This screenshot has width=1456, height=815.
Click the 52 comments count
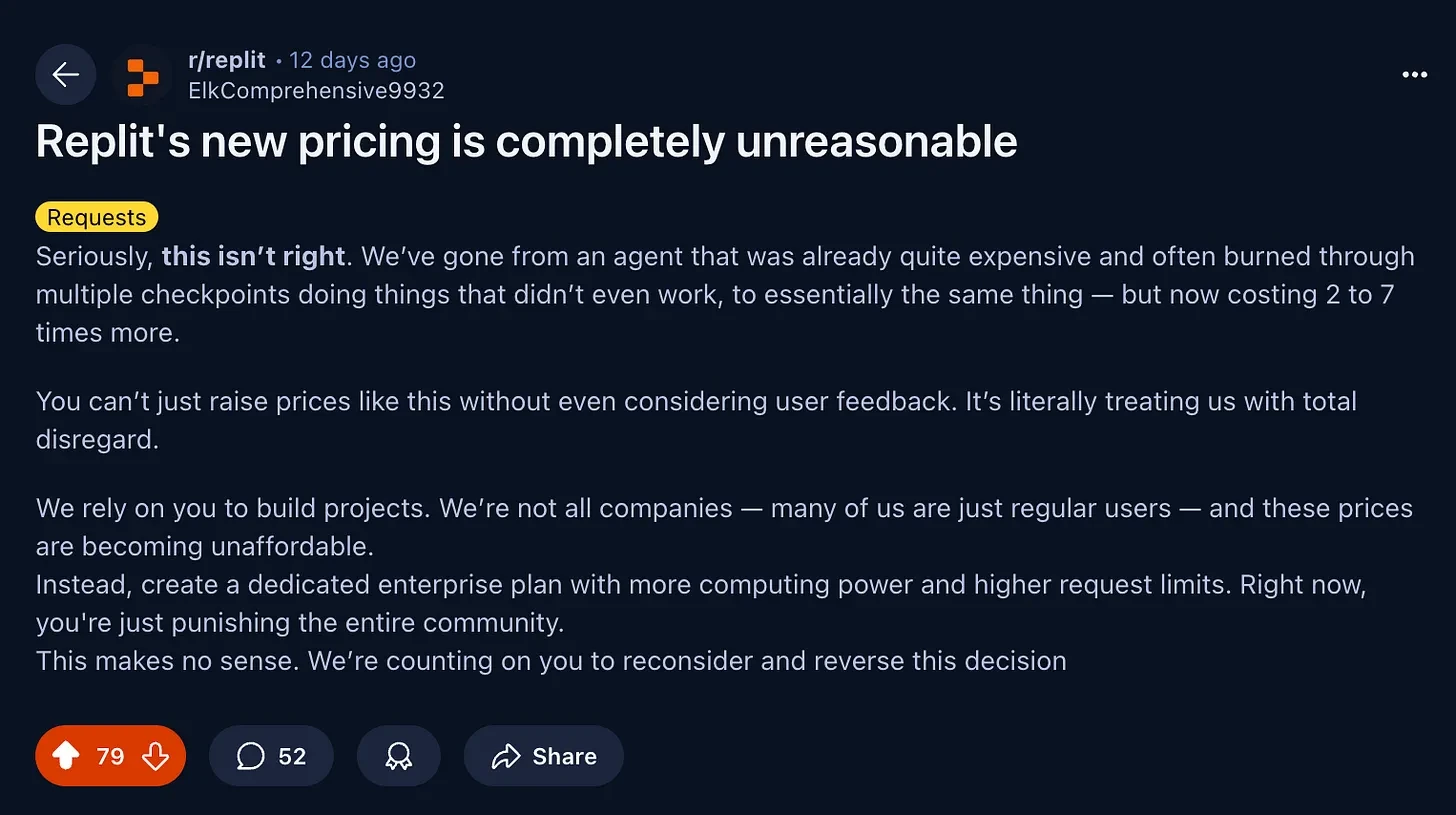click(x=292, y=756)
